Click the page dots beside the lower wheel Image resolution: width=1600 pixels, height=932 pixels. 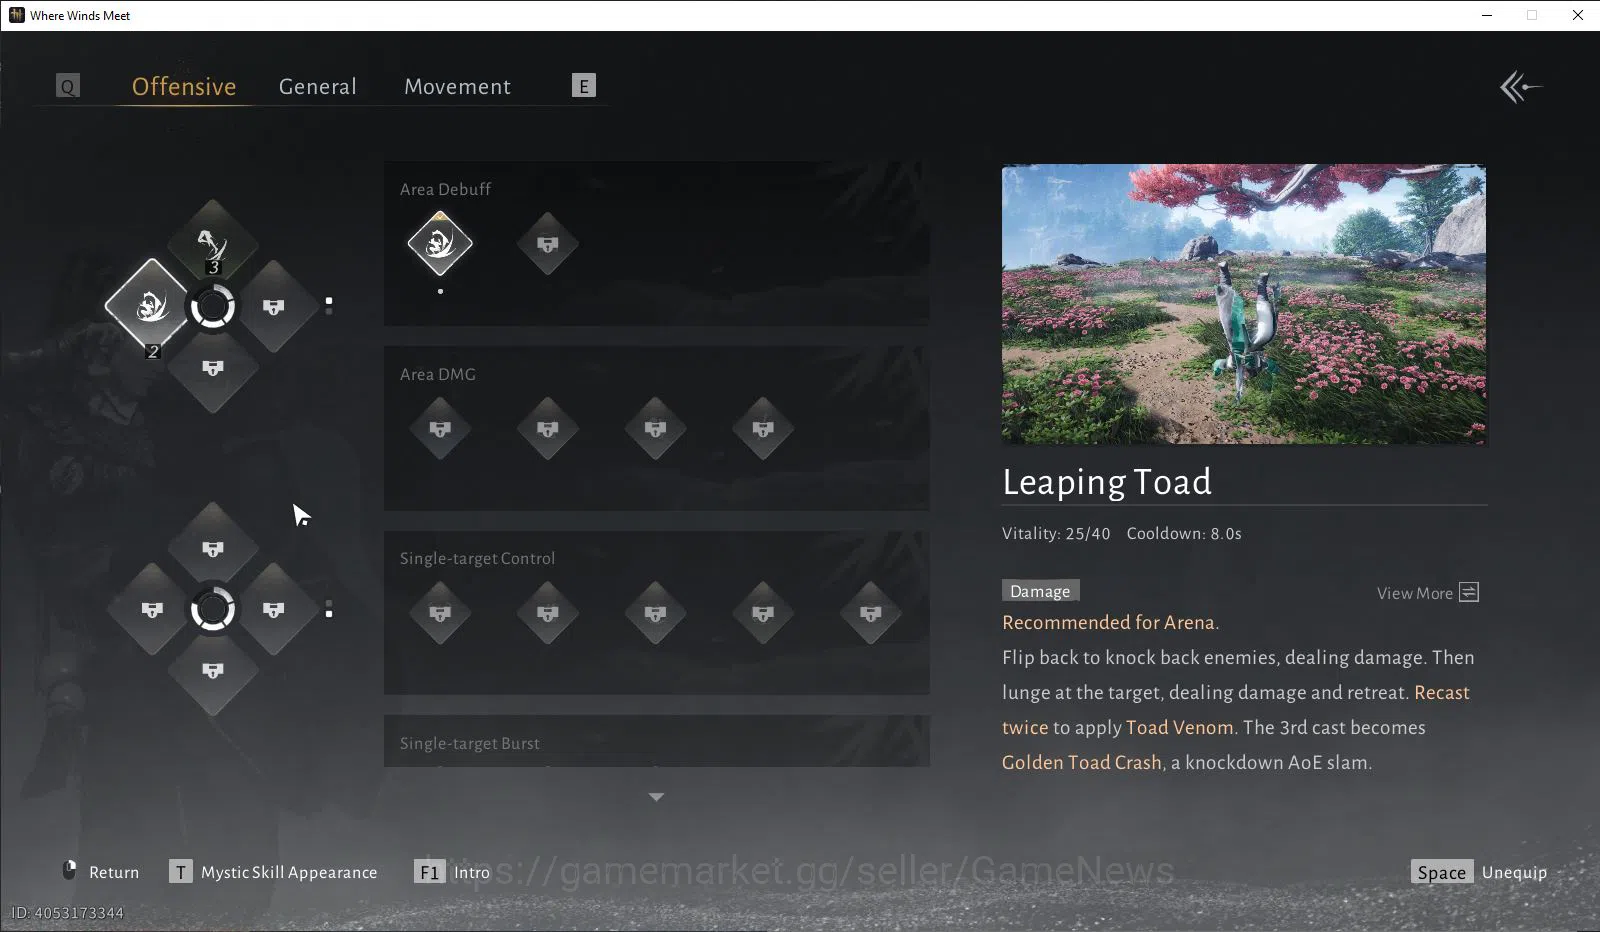pyautogui.click(x=329, y=609)
